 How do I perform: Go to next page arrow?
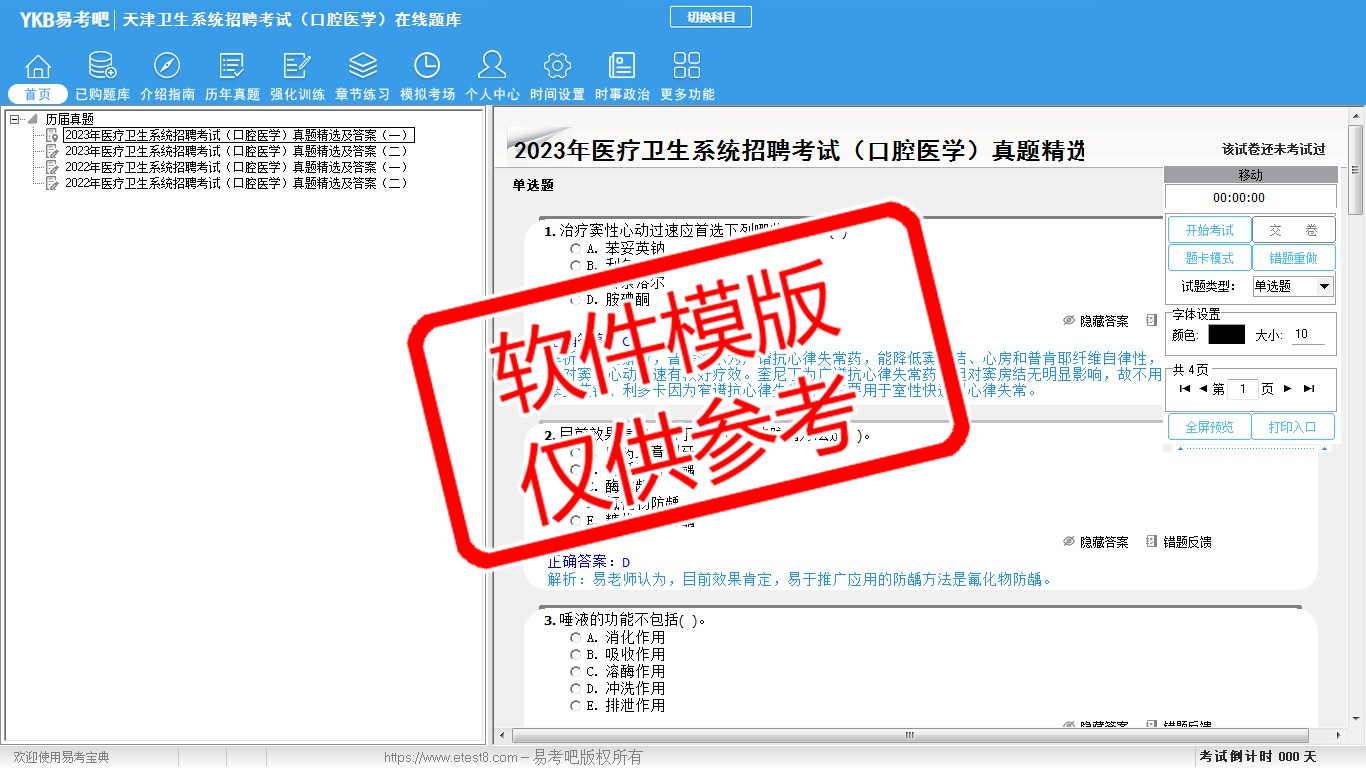point(1287,389)
